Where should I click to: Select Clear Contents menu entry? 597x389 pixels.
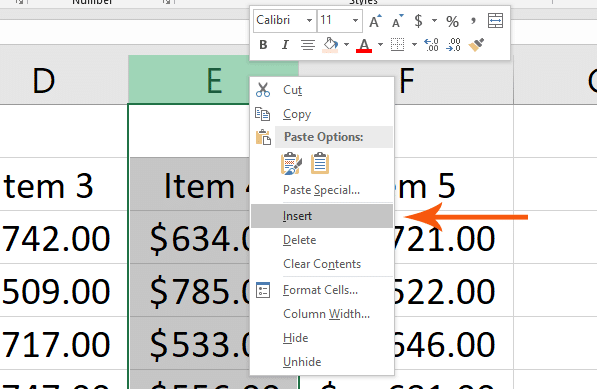(322, 264)
